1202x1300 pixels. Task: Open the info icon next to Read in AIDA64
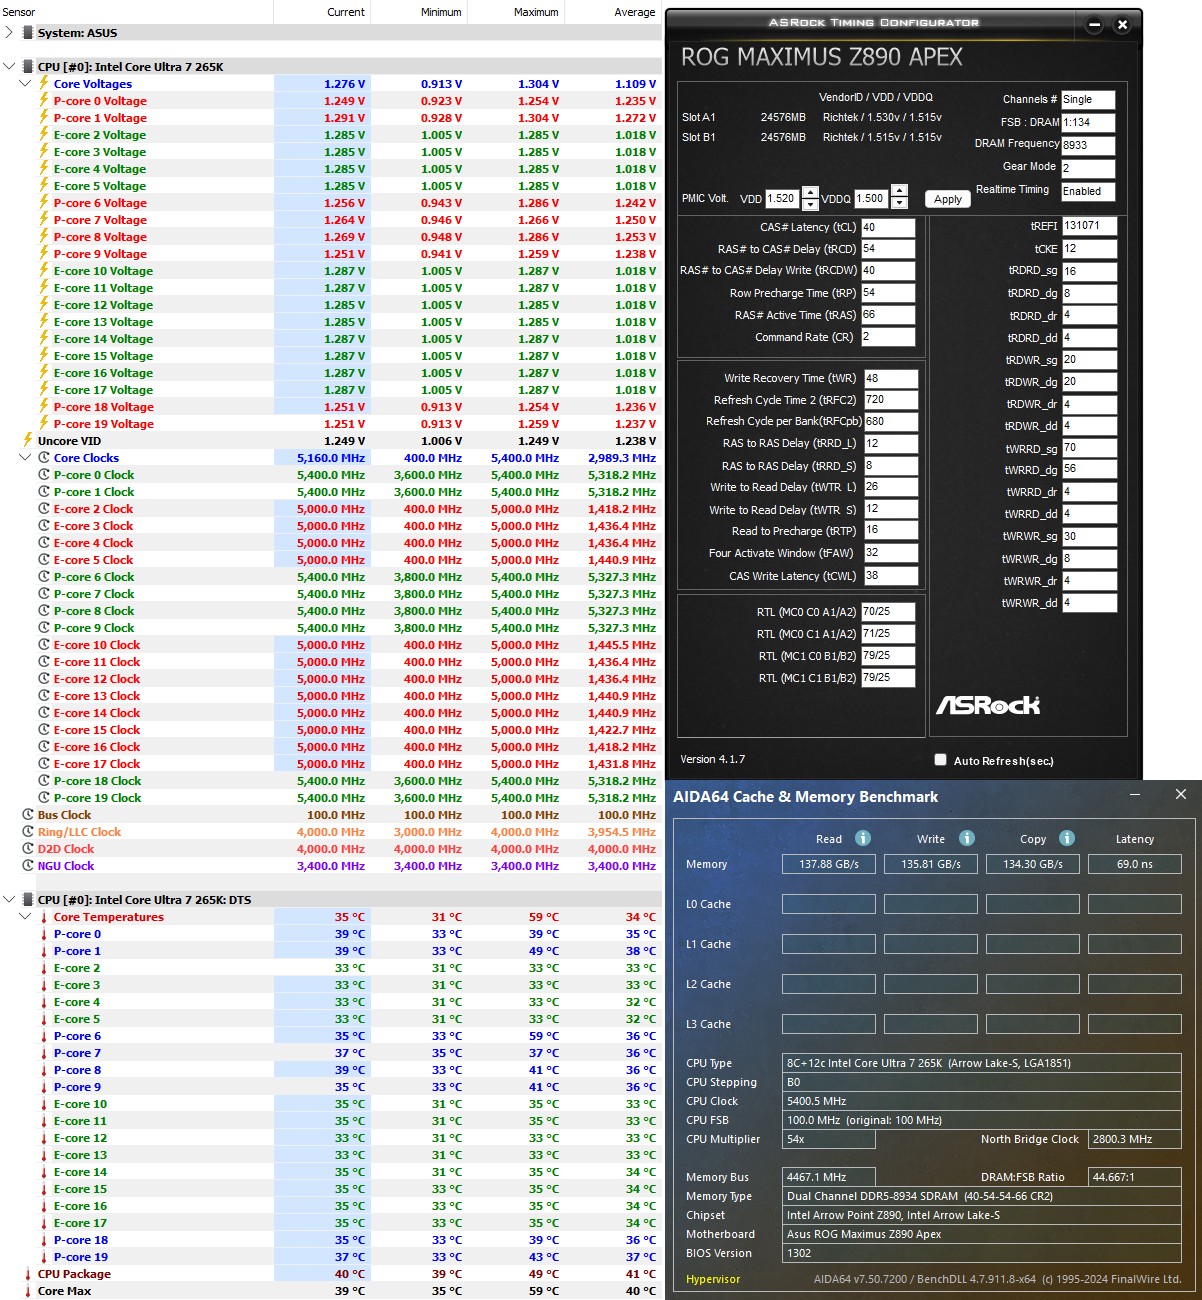point(863,838)
